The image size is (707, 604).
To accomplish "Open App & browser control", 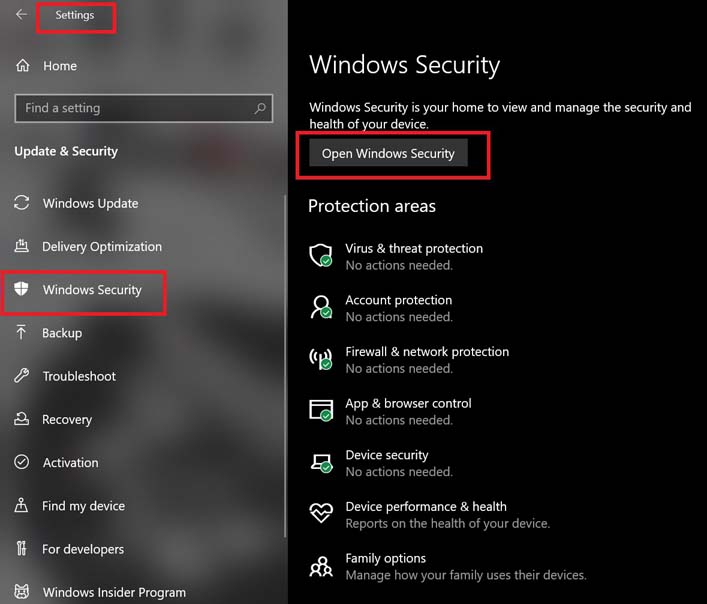I will (408, 403).
